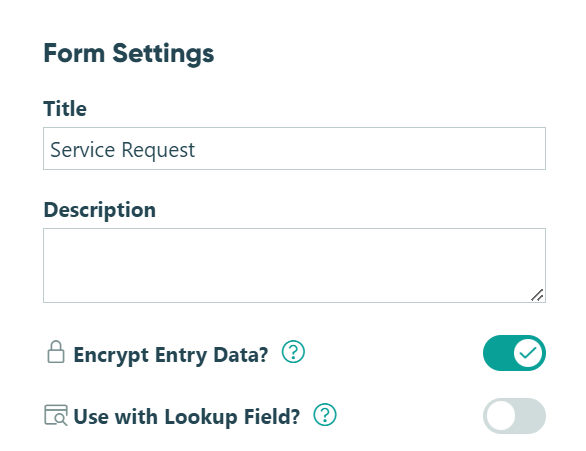The height and width of the screenshot is (451, 586).
Task: Place cursor on word Request in Title
Action: (x=158, y=151)
